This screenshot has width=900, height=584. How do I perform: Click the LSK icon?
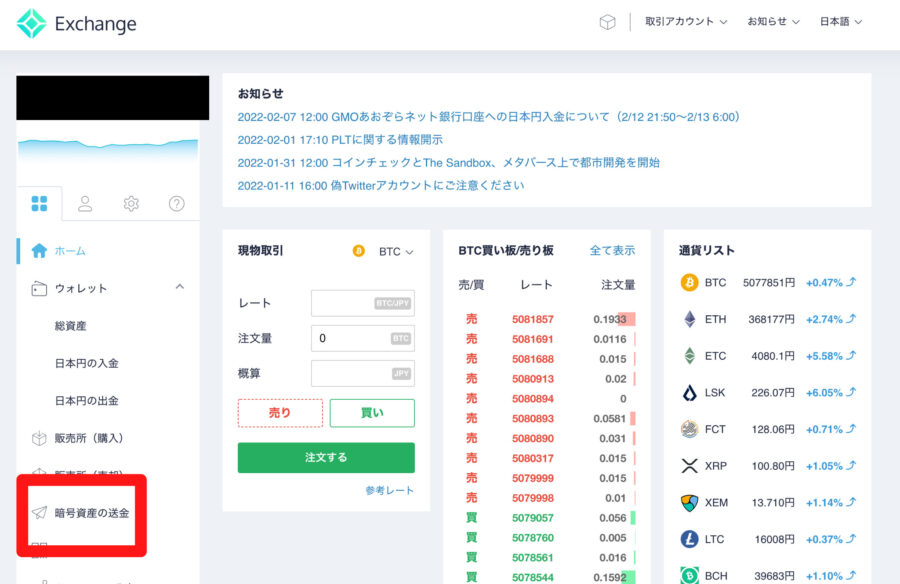click(689, 393)
